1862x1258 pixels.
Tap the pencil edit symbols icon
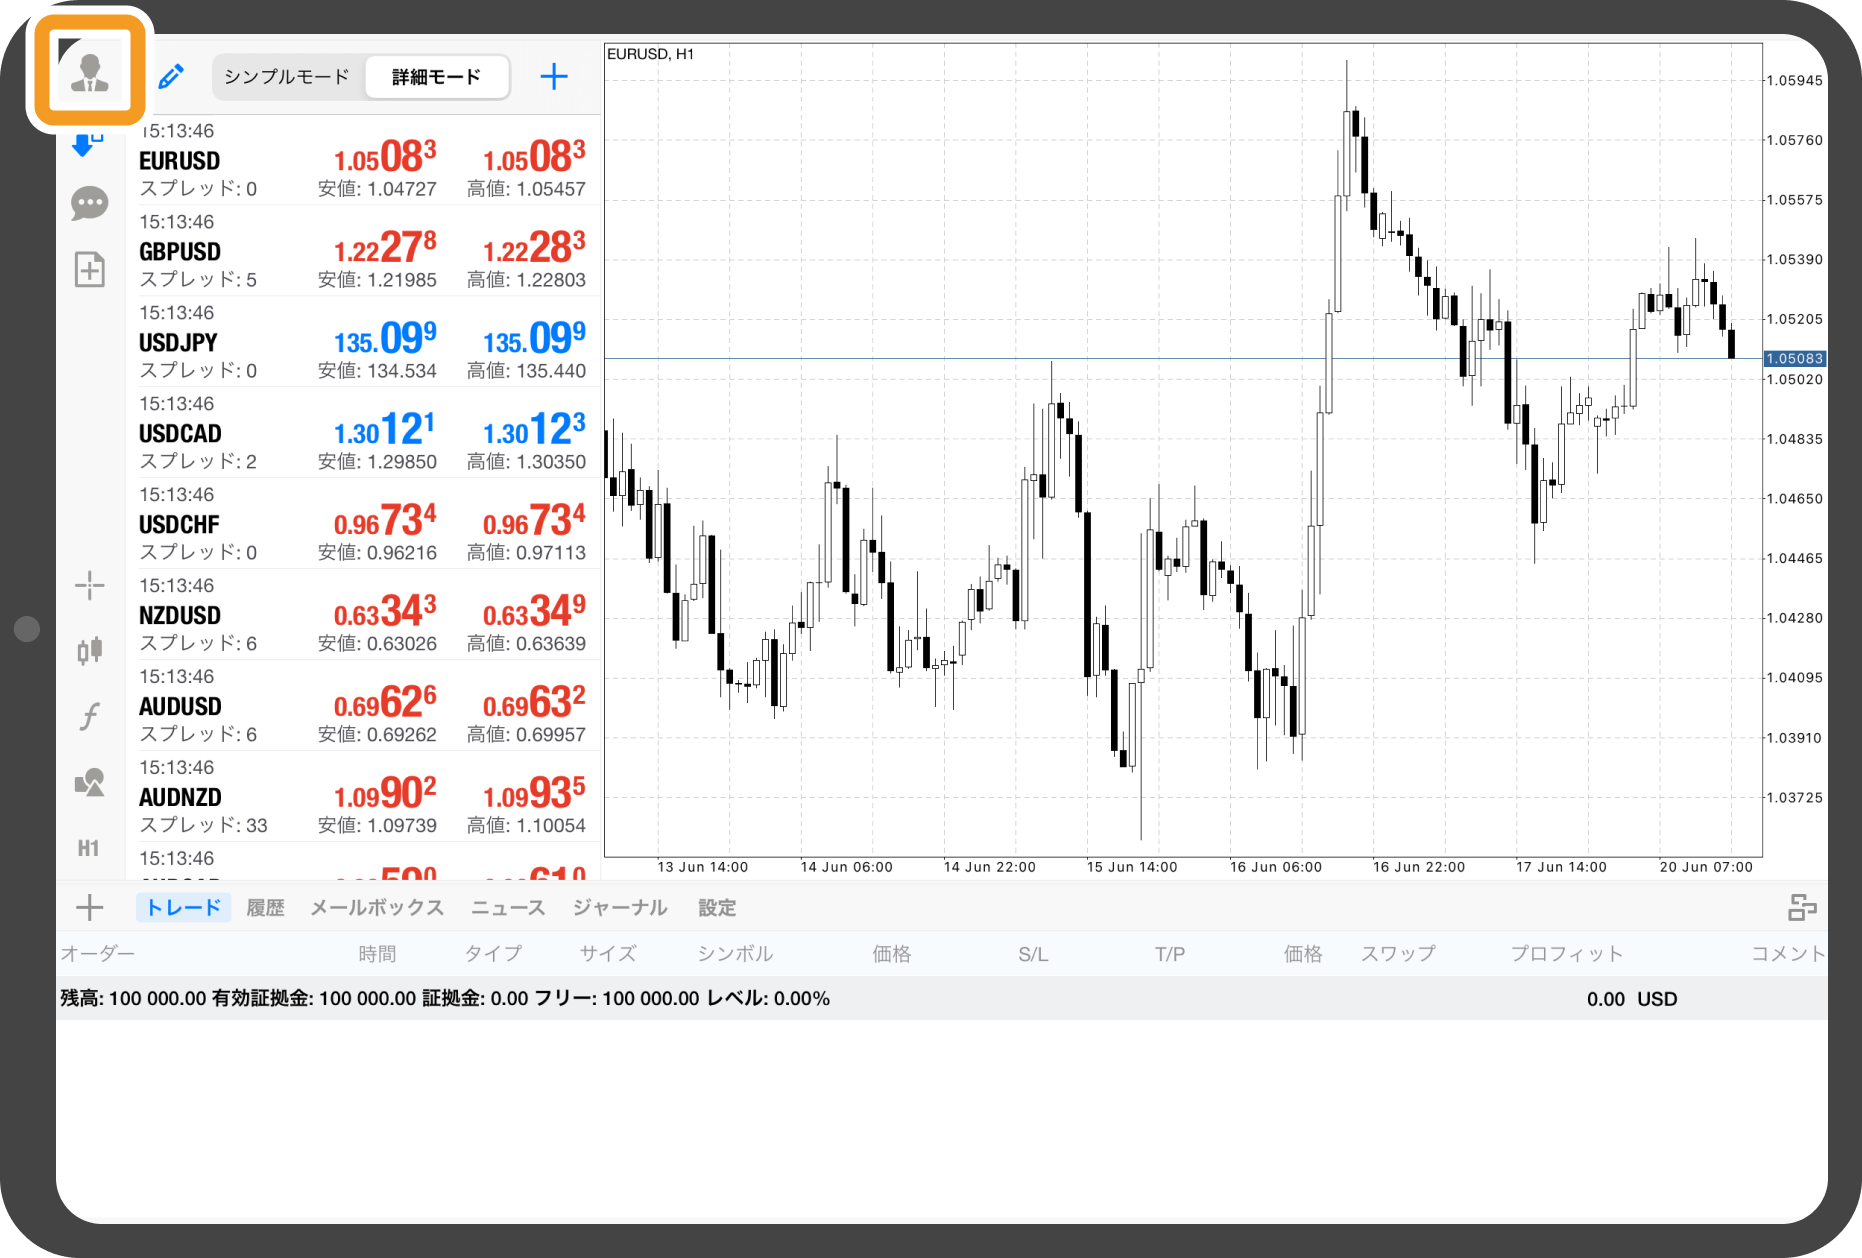point(171,77)
